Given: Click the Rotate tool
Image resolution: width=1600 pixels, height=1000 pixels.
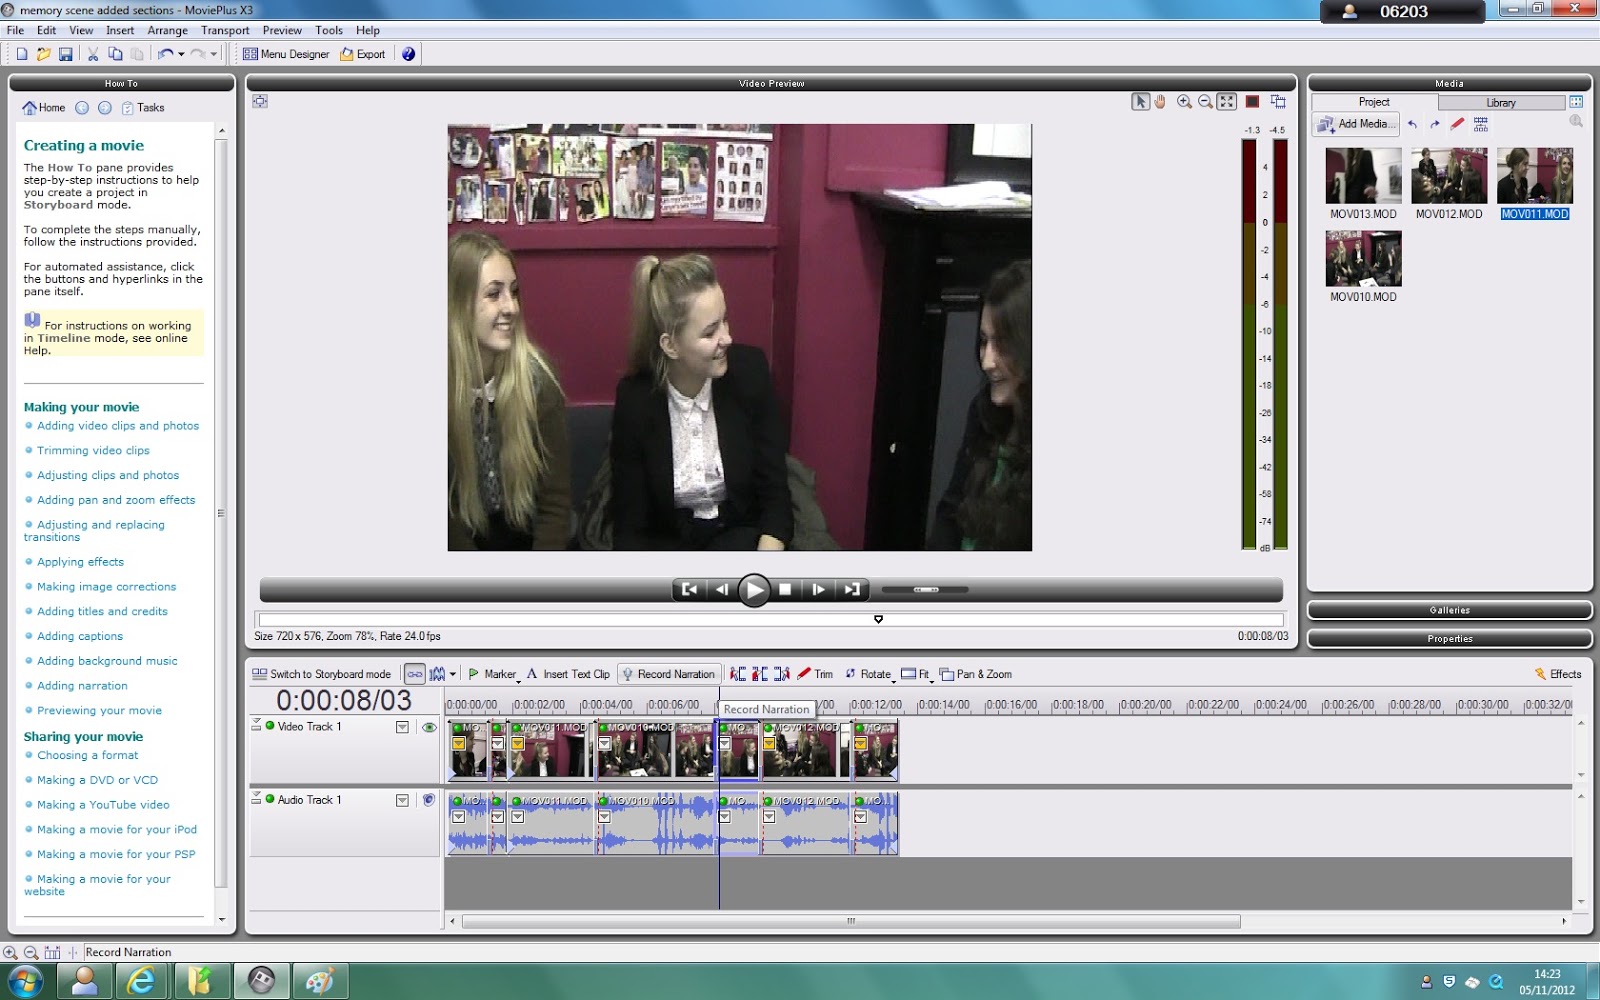Looking at the screenshot, I should (x=872, y=674).
